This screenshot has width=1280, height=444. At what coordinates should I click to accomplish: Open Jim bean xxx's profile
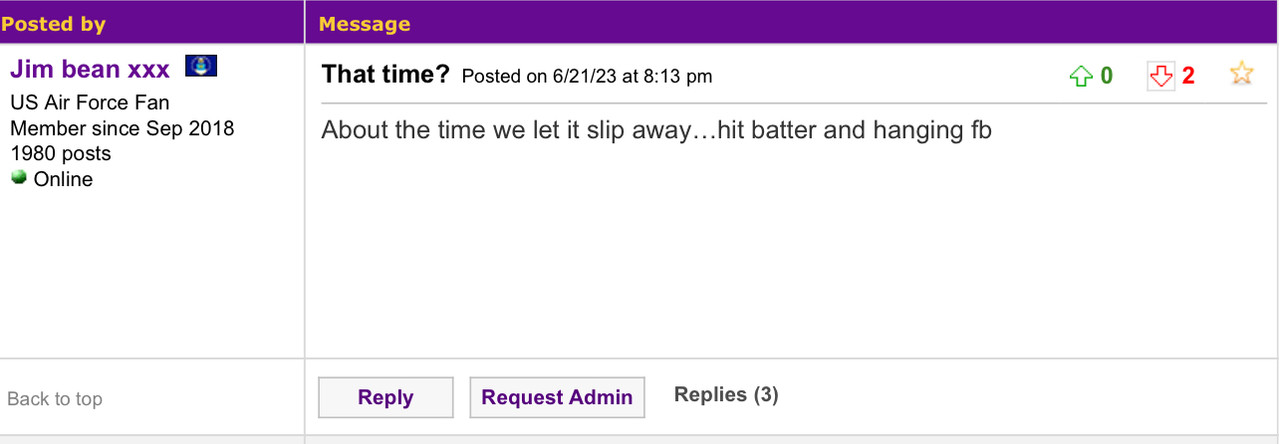(x=90, y=68)
